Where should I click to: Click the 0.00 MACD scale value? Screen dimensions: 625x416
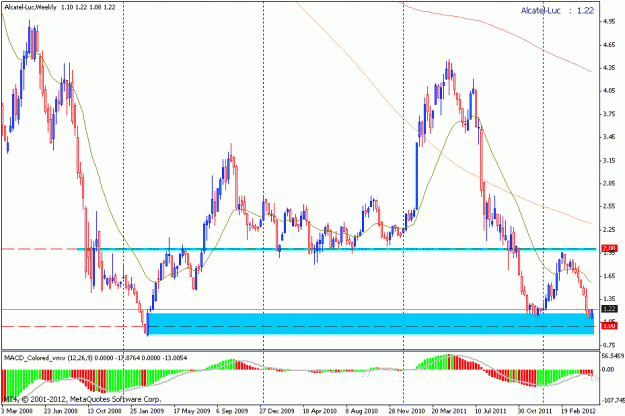608,369
